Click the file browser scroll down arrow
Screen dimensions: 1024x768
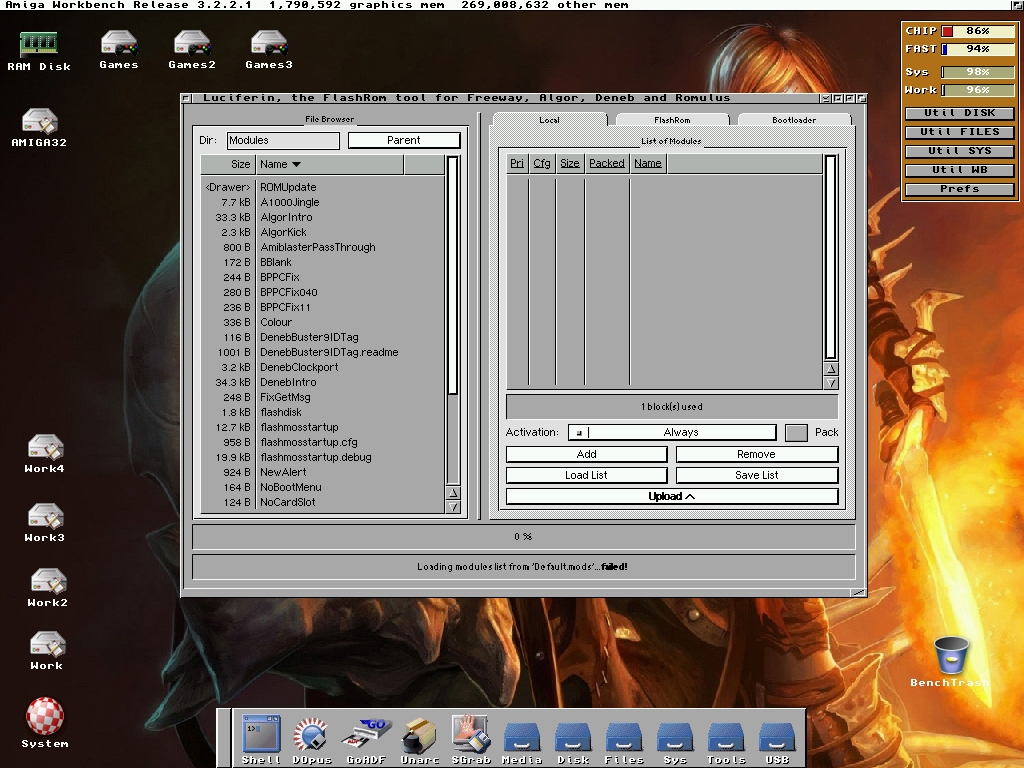point(453,507)
